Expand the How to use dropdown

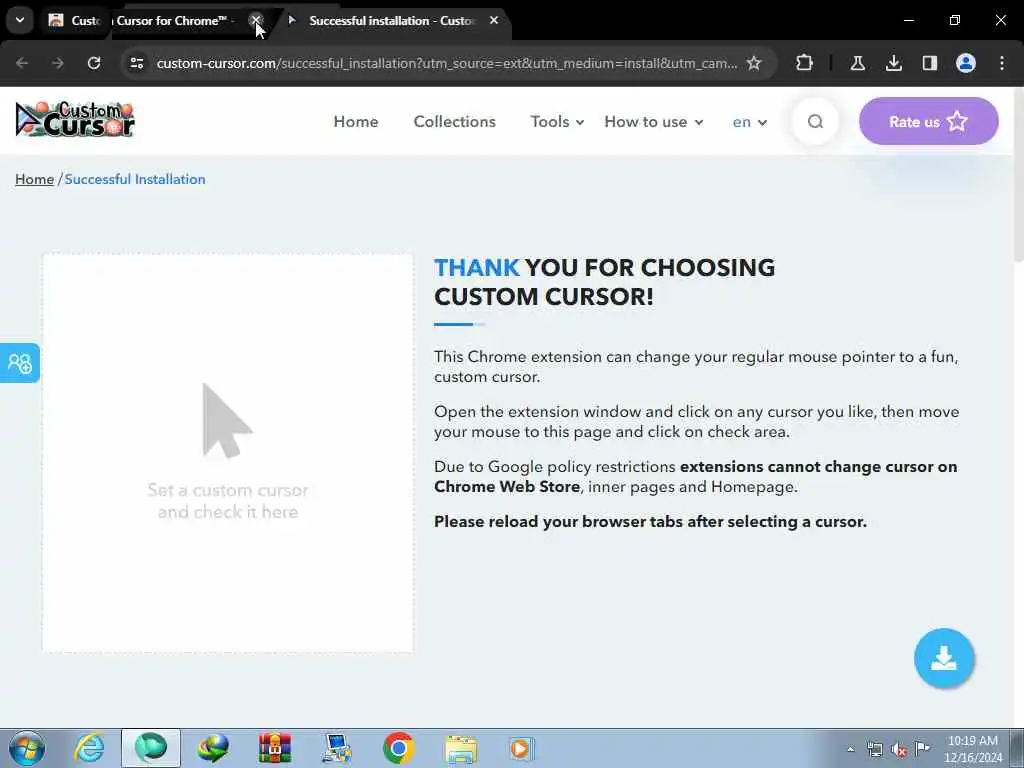point(654,122)
